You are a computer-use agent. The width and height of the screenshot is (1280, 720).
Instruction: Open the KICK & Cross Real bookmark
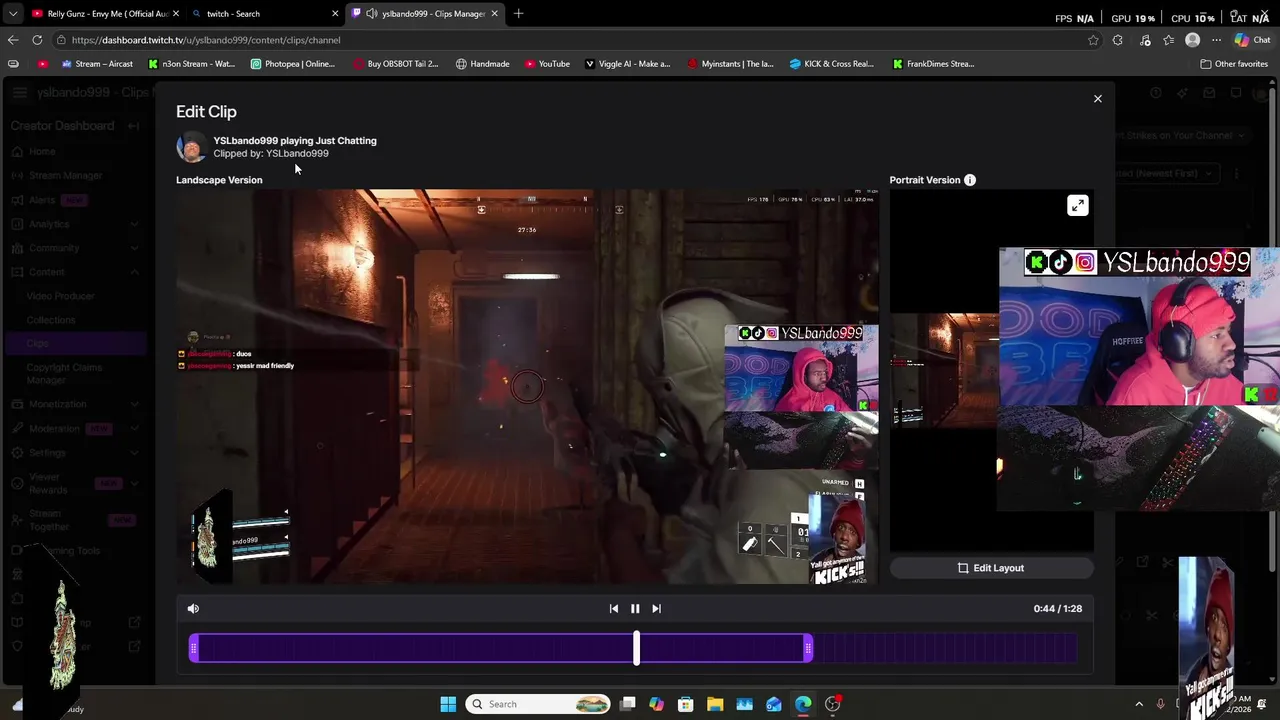(832, 64)
